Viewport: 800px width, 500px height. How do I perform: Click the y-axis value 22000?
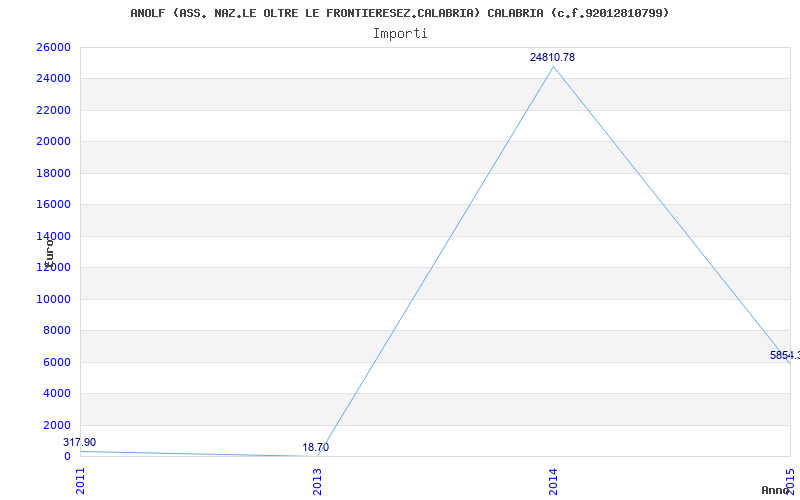point(53,110)
